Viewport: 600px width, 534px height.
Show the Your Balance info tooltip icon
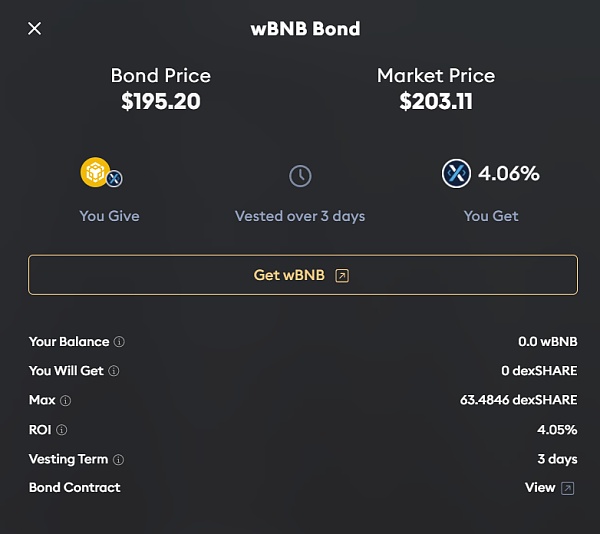click(x=119, y=342)
